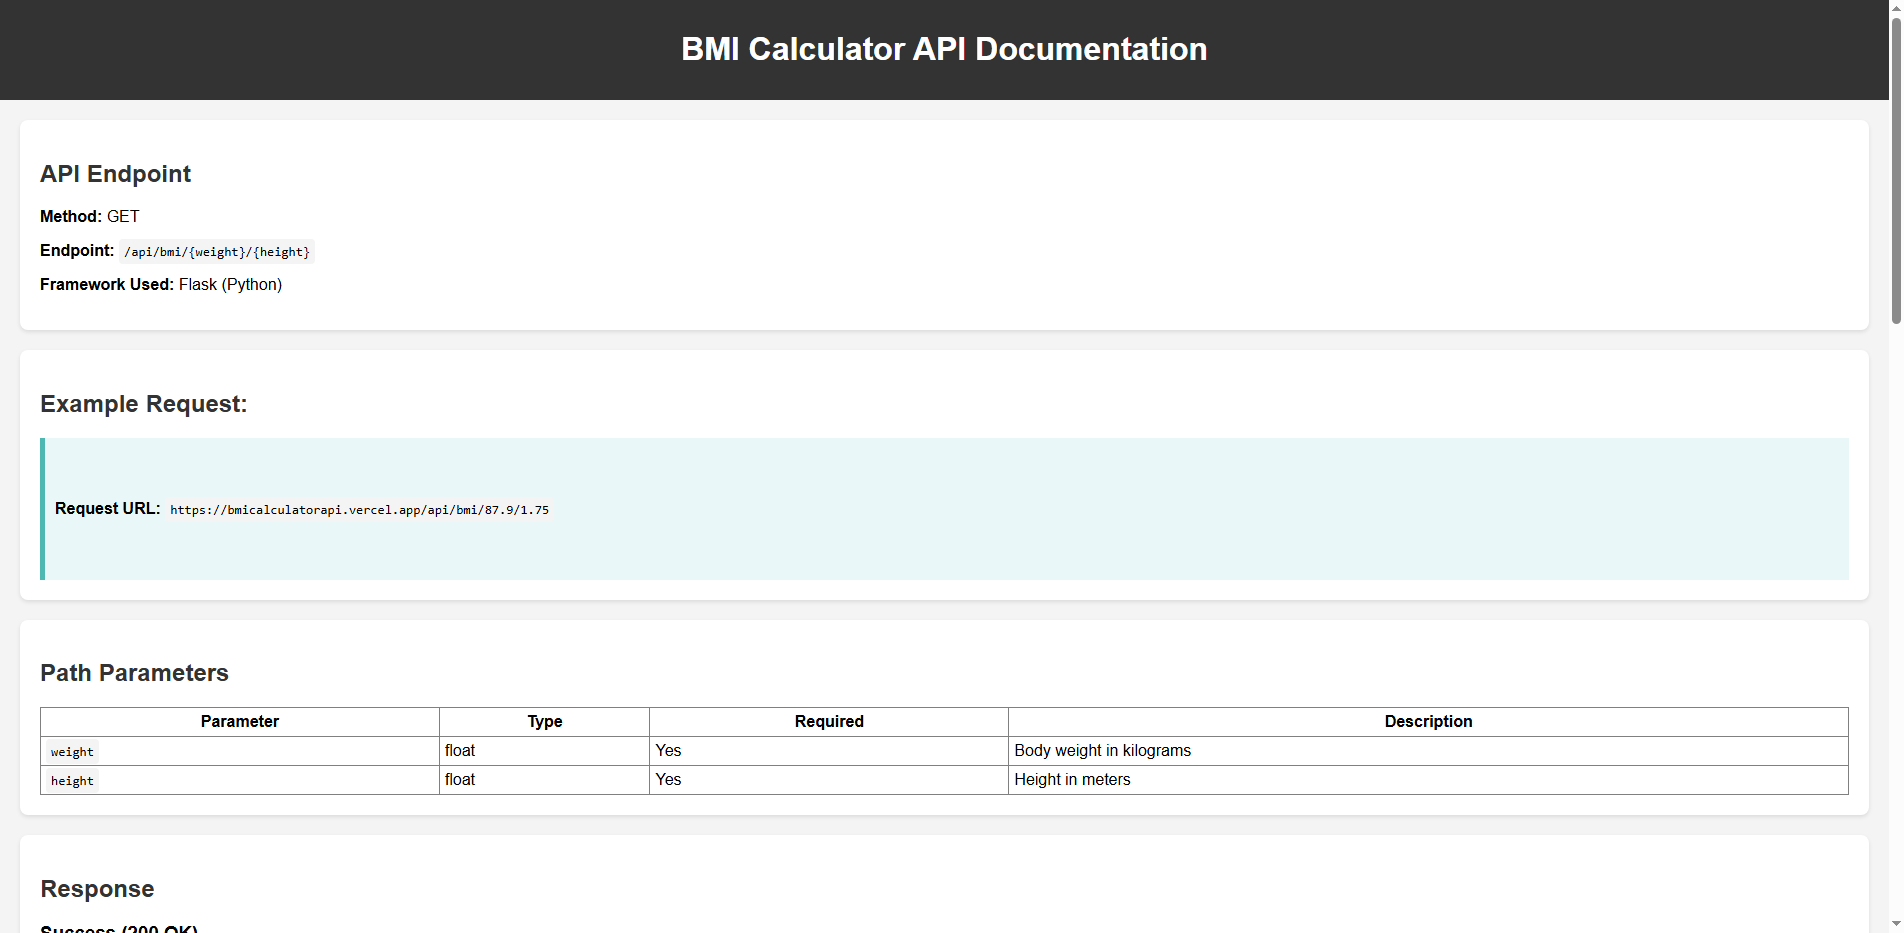This screenshot has height=933, width=1904.
Task: Click the Description column header
Action: tap(1428, 721)
